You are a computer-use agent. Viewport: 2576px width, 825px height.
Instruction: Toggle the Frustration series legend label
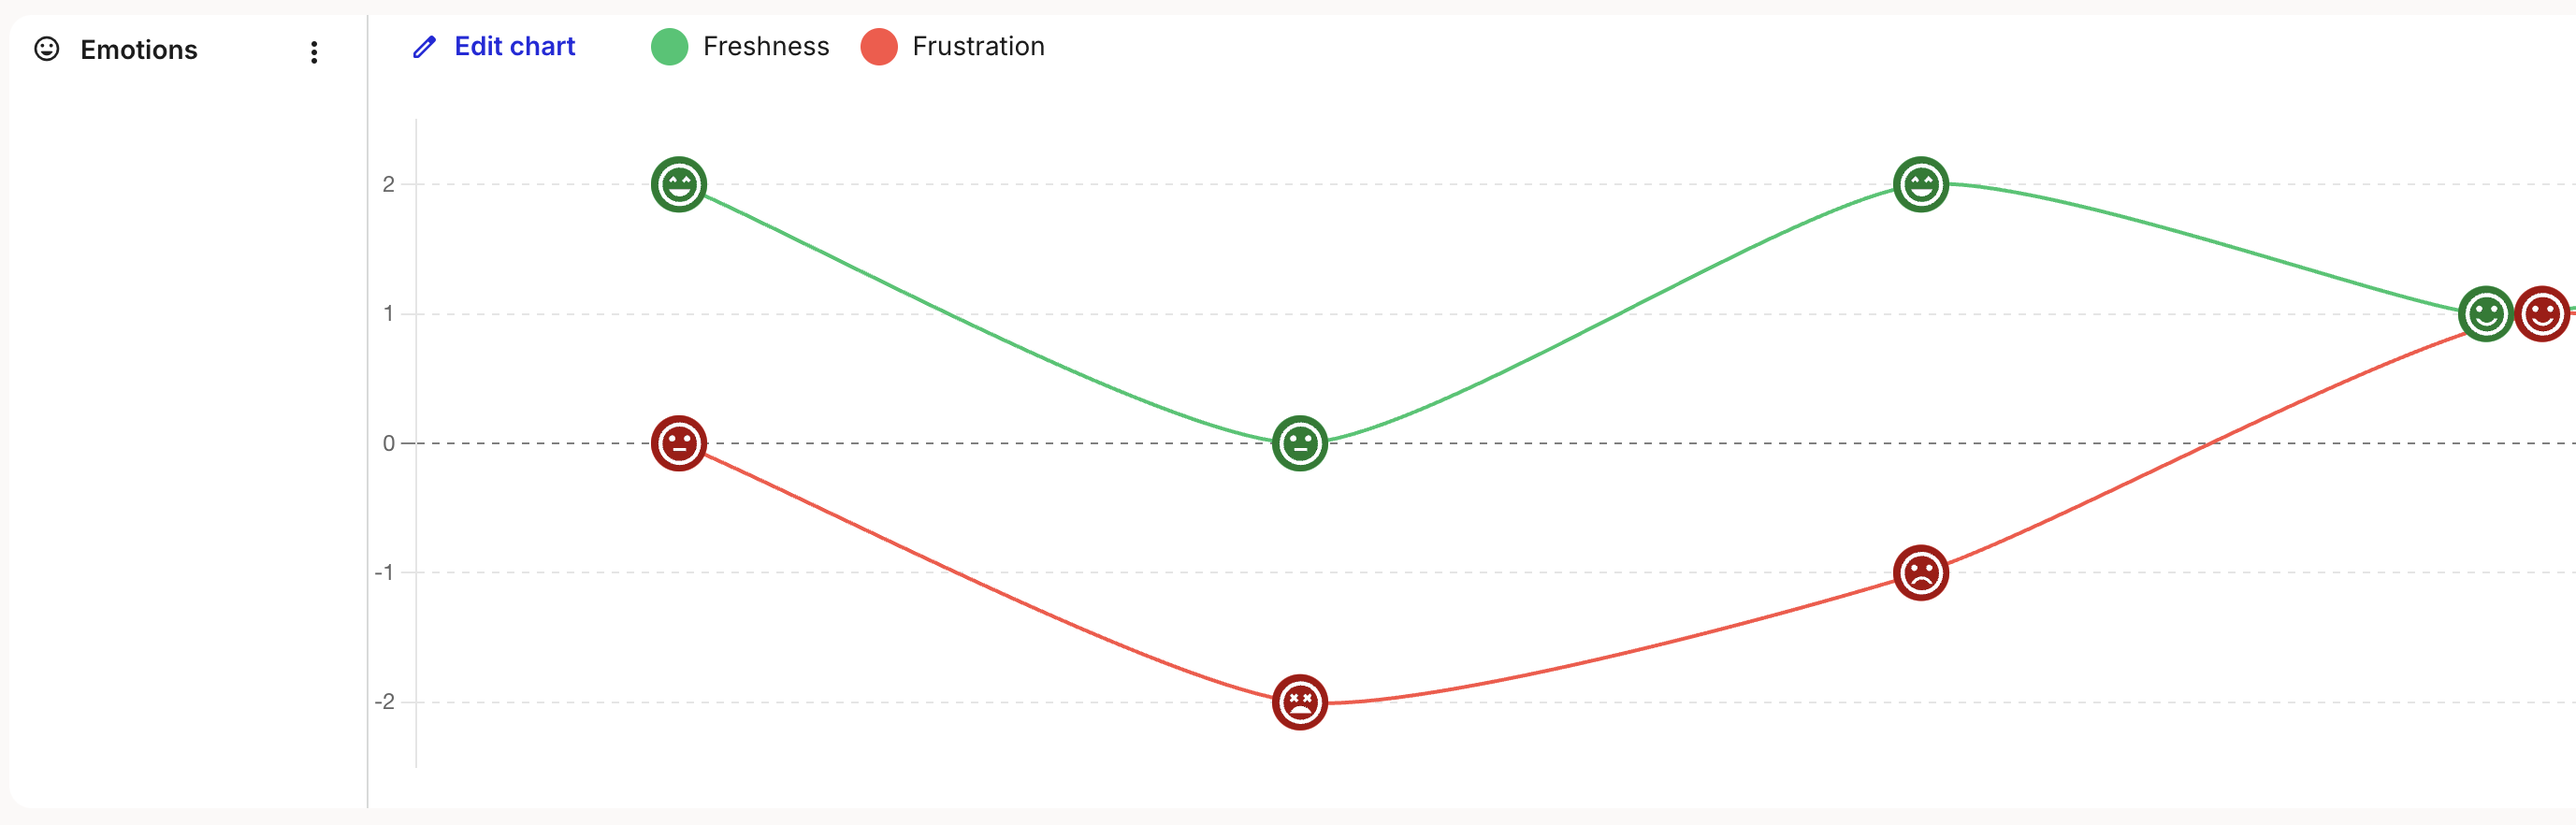(x=977, y=47)
